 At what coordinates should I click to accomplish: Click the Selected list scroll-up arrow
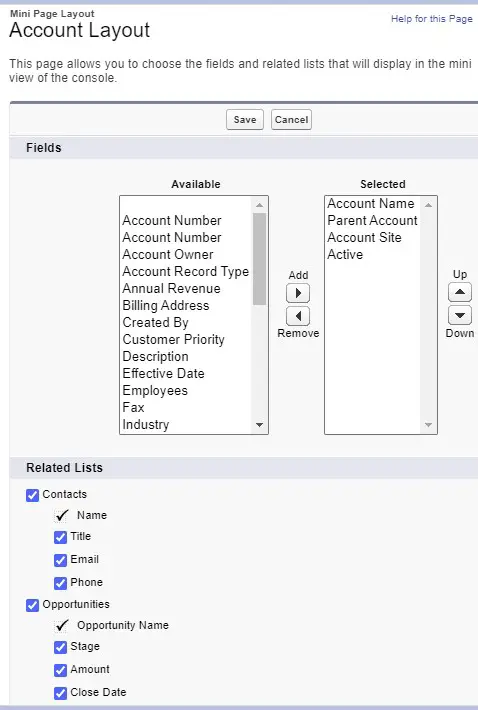(x=428, y=205)
